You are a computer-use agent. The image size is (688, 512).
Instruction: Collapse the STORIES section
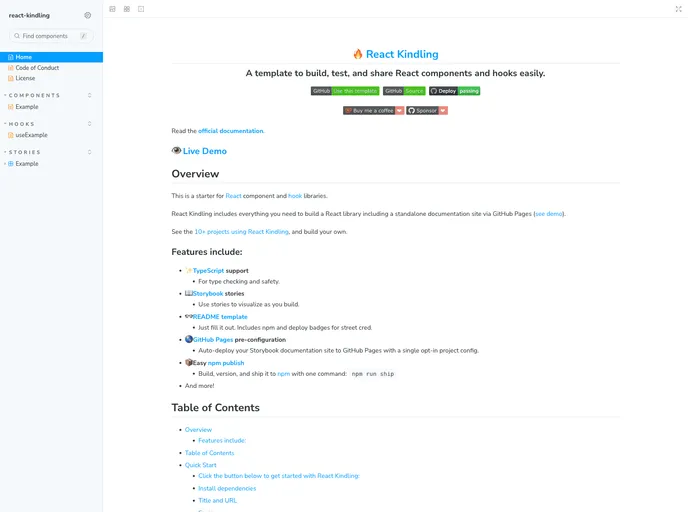click(24, 152)
